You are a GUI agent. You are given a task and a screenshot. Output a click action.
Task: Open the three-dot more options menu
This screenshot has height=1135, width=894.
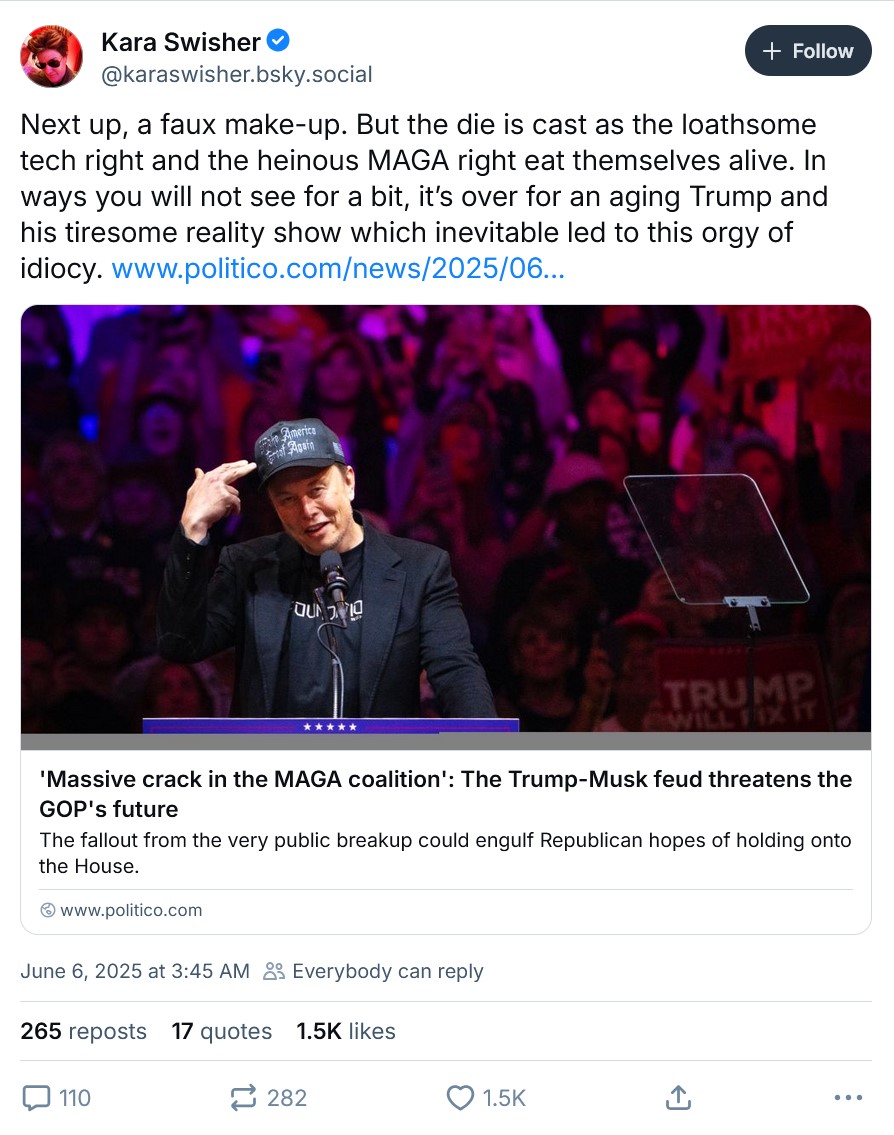pyautogui.click(x=848, y=1097)
